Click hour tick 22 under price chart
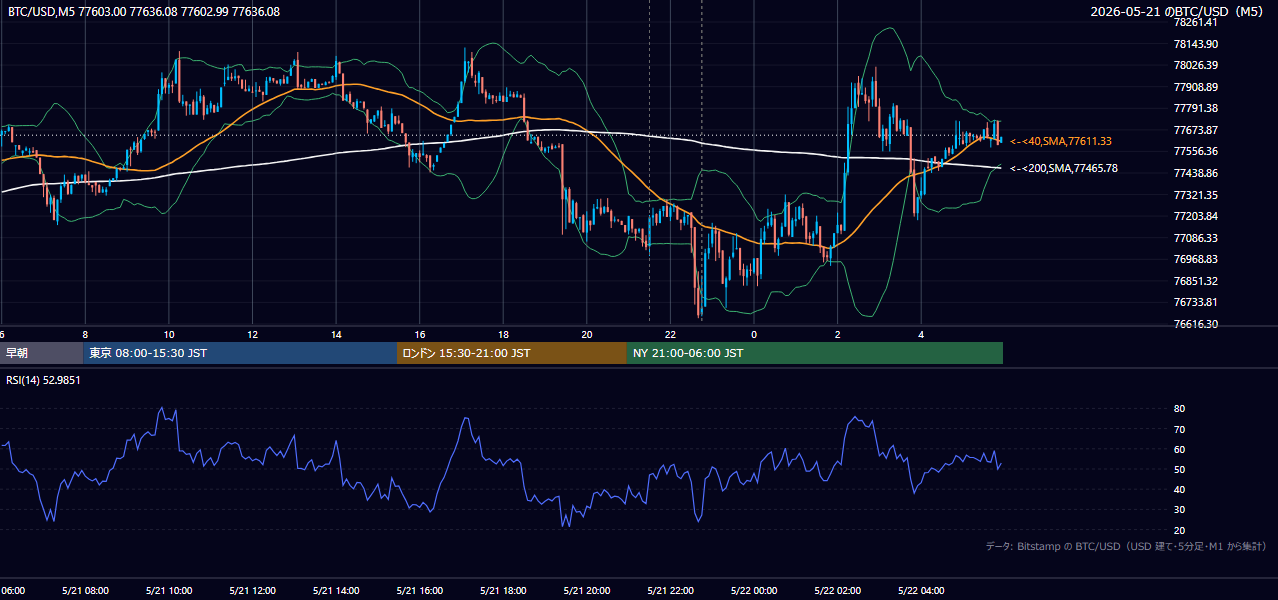This screenshot has height=600, width=1278. 670,334
